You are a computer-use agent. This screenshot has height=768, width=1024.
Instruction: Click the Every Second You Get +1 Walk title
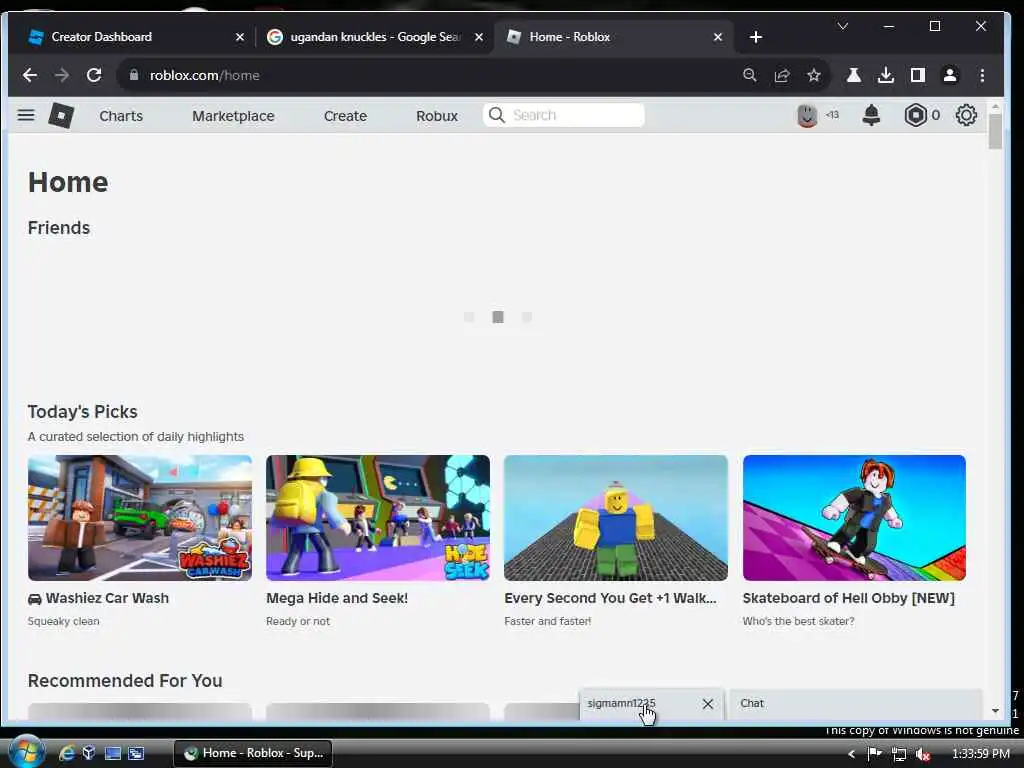click(x=610, y=598)
